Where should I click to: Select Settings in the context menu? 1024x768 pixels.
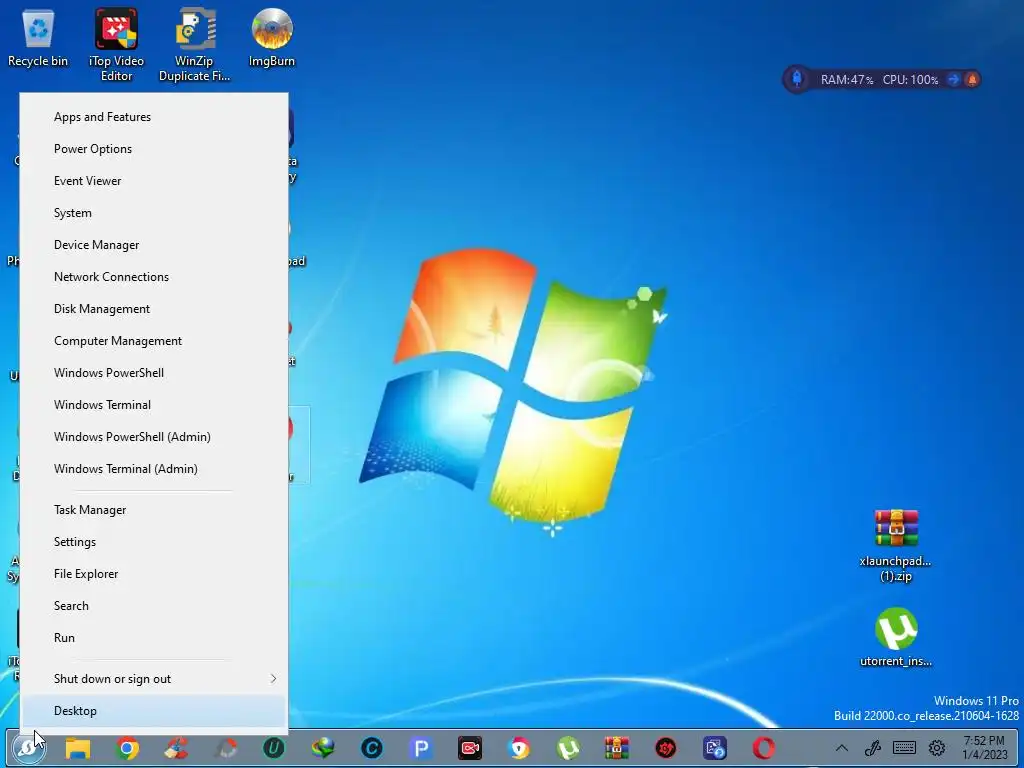[153, 542]
